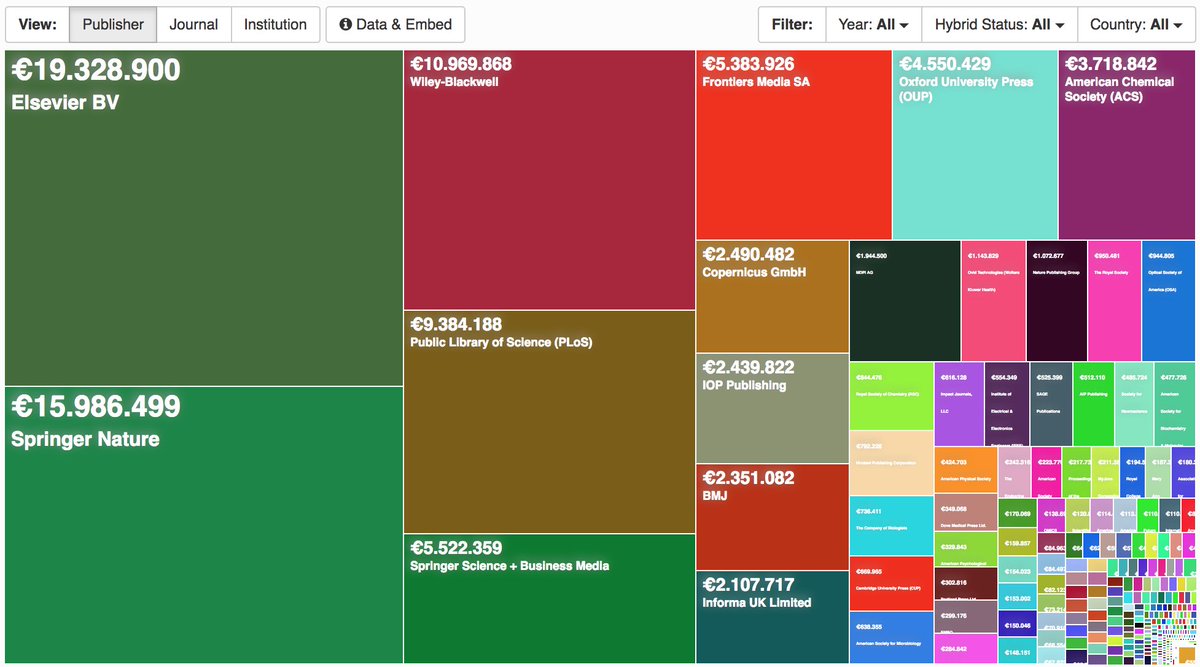
Task: Open the Data & Embed panel
Action: tap(395, 24)
